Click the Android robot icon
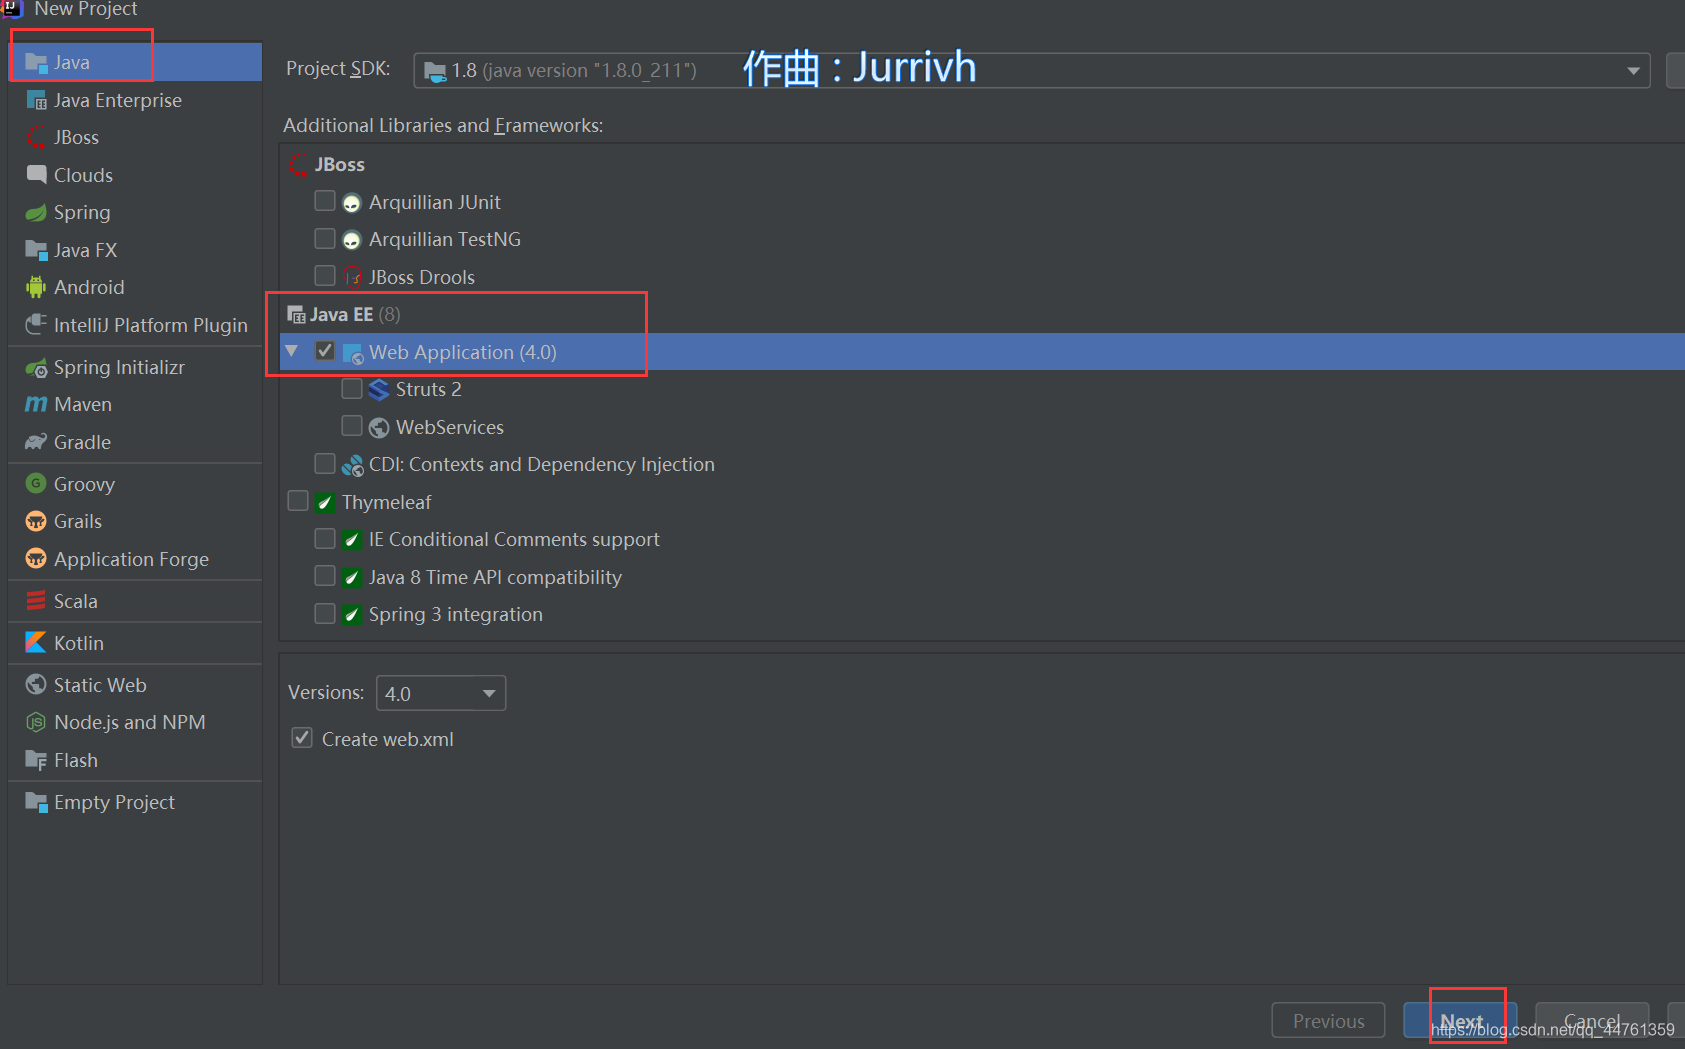The image size is (1685, 1049). click(x=36, y=287)
